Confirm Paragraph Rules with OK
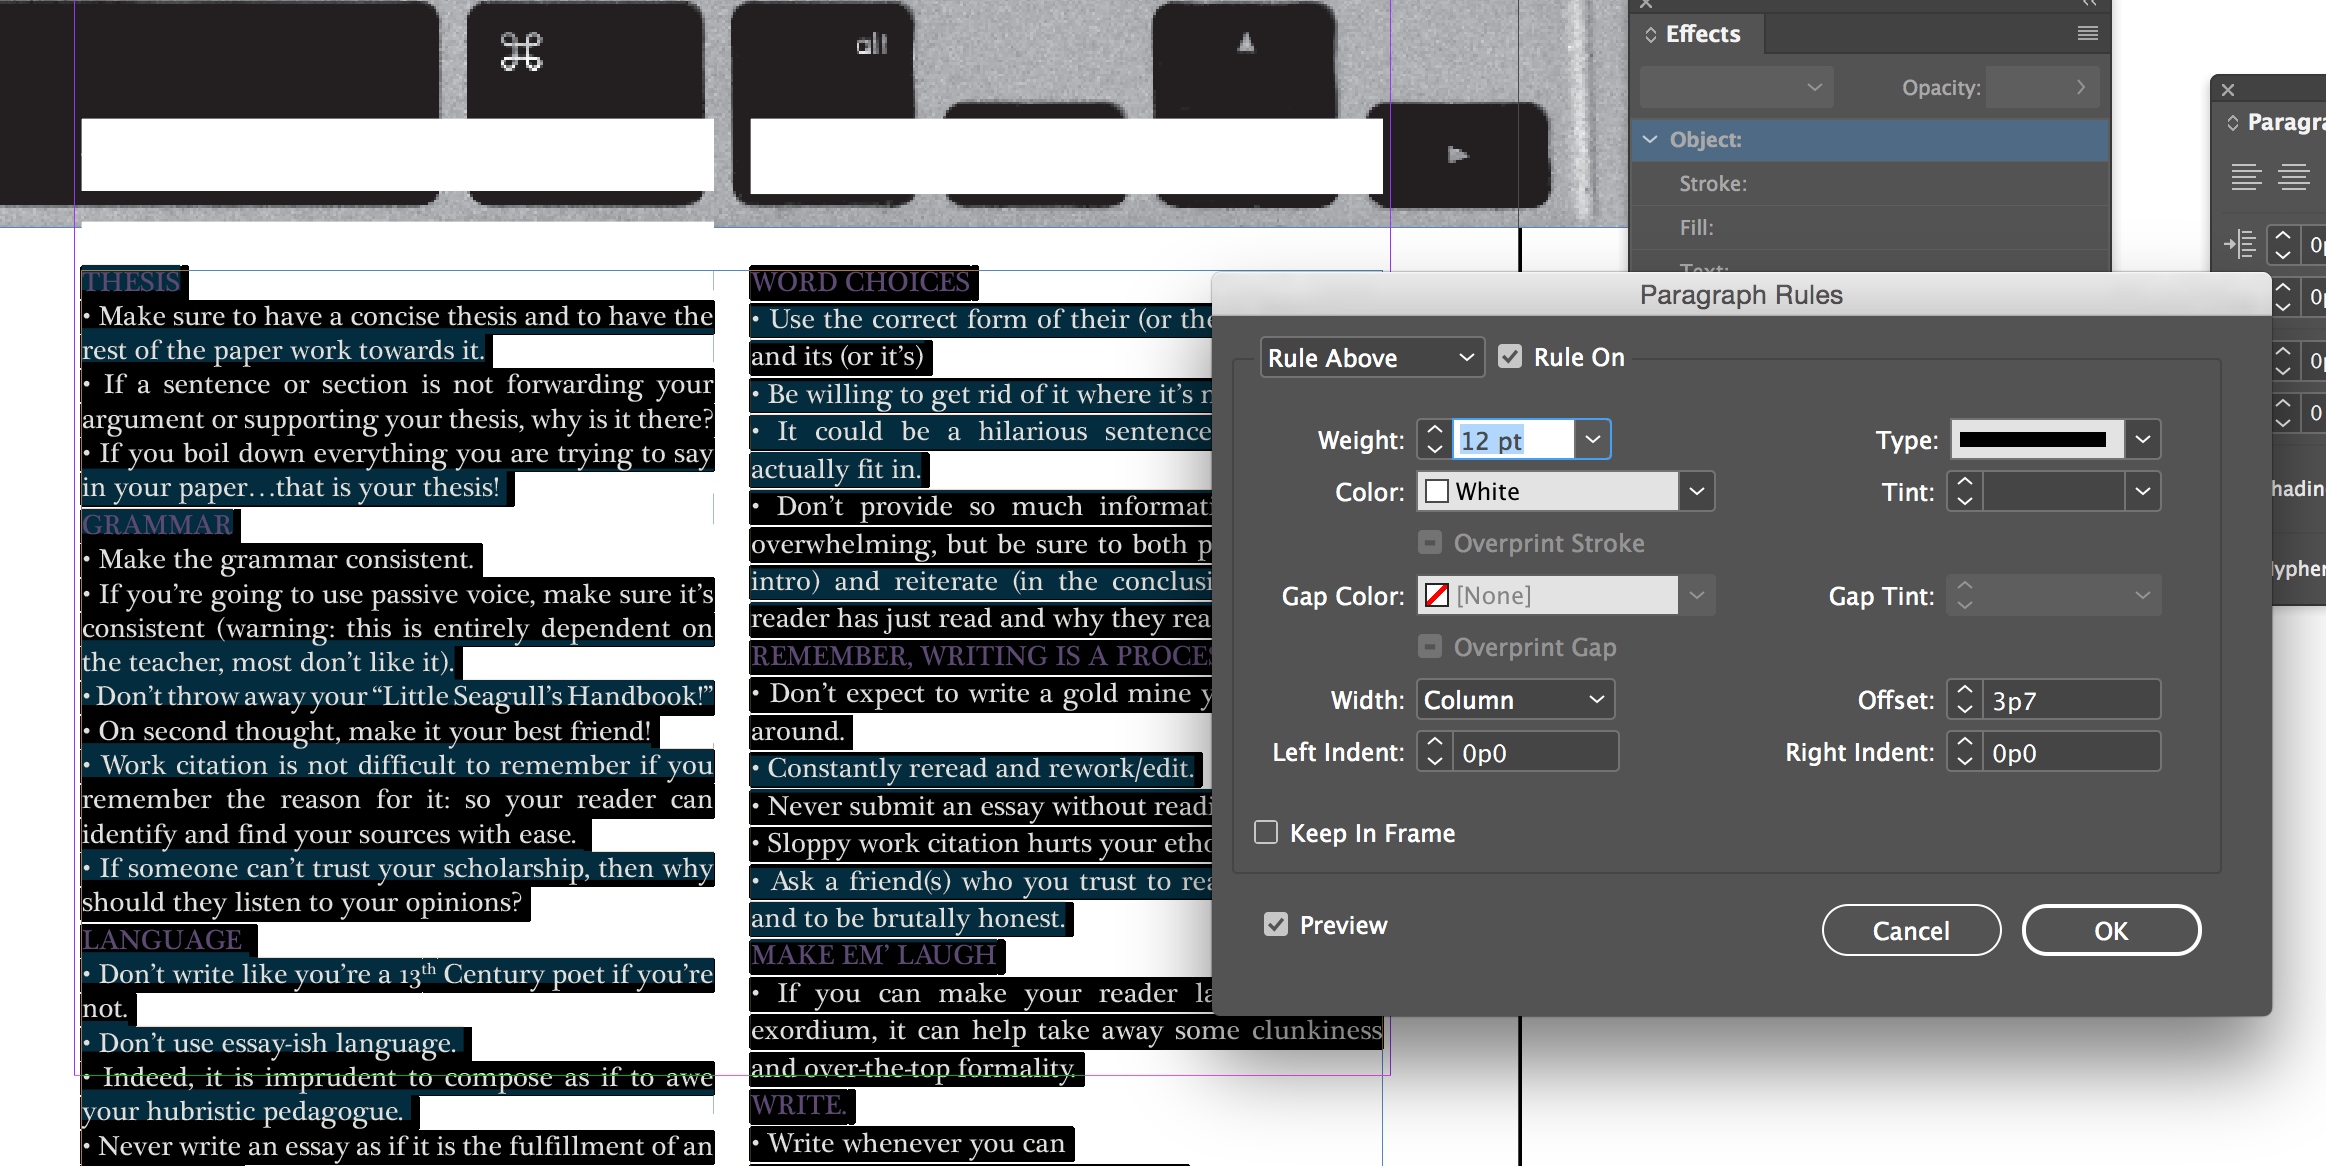This screenshot has height=1166, width=2326. click(x=2110, y=930)
